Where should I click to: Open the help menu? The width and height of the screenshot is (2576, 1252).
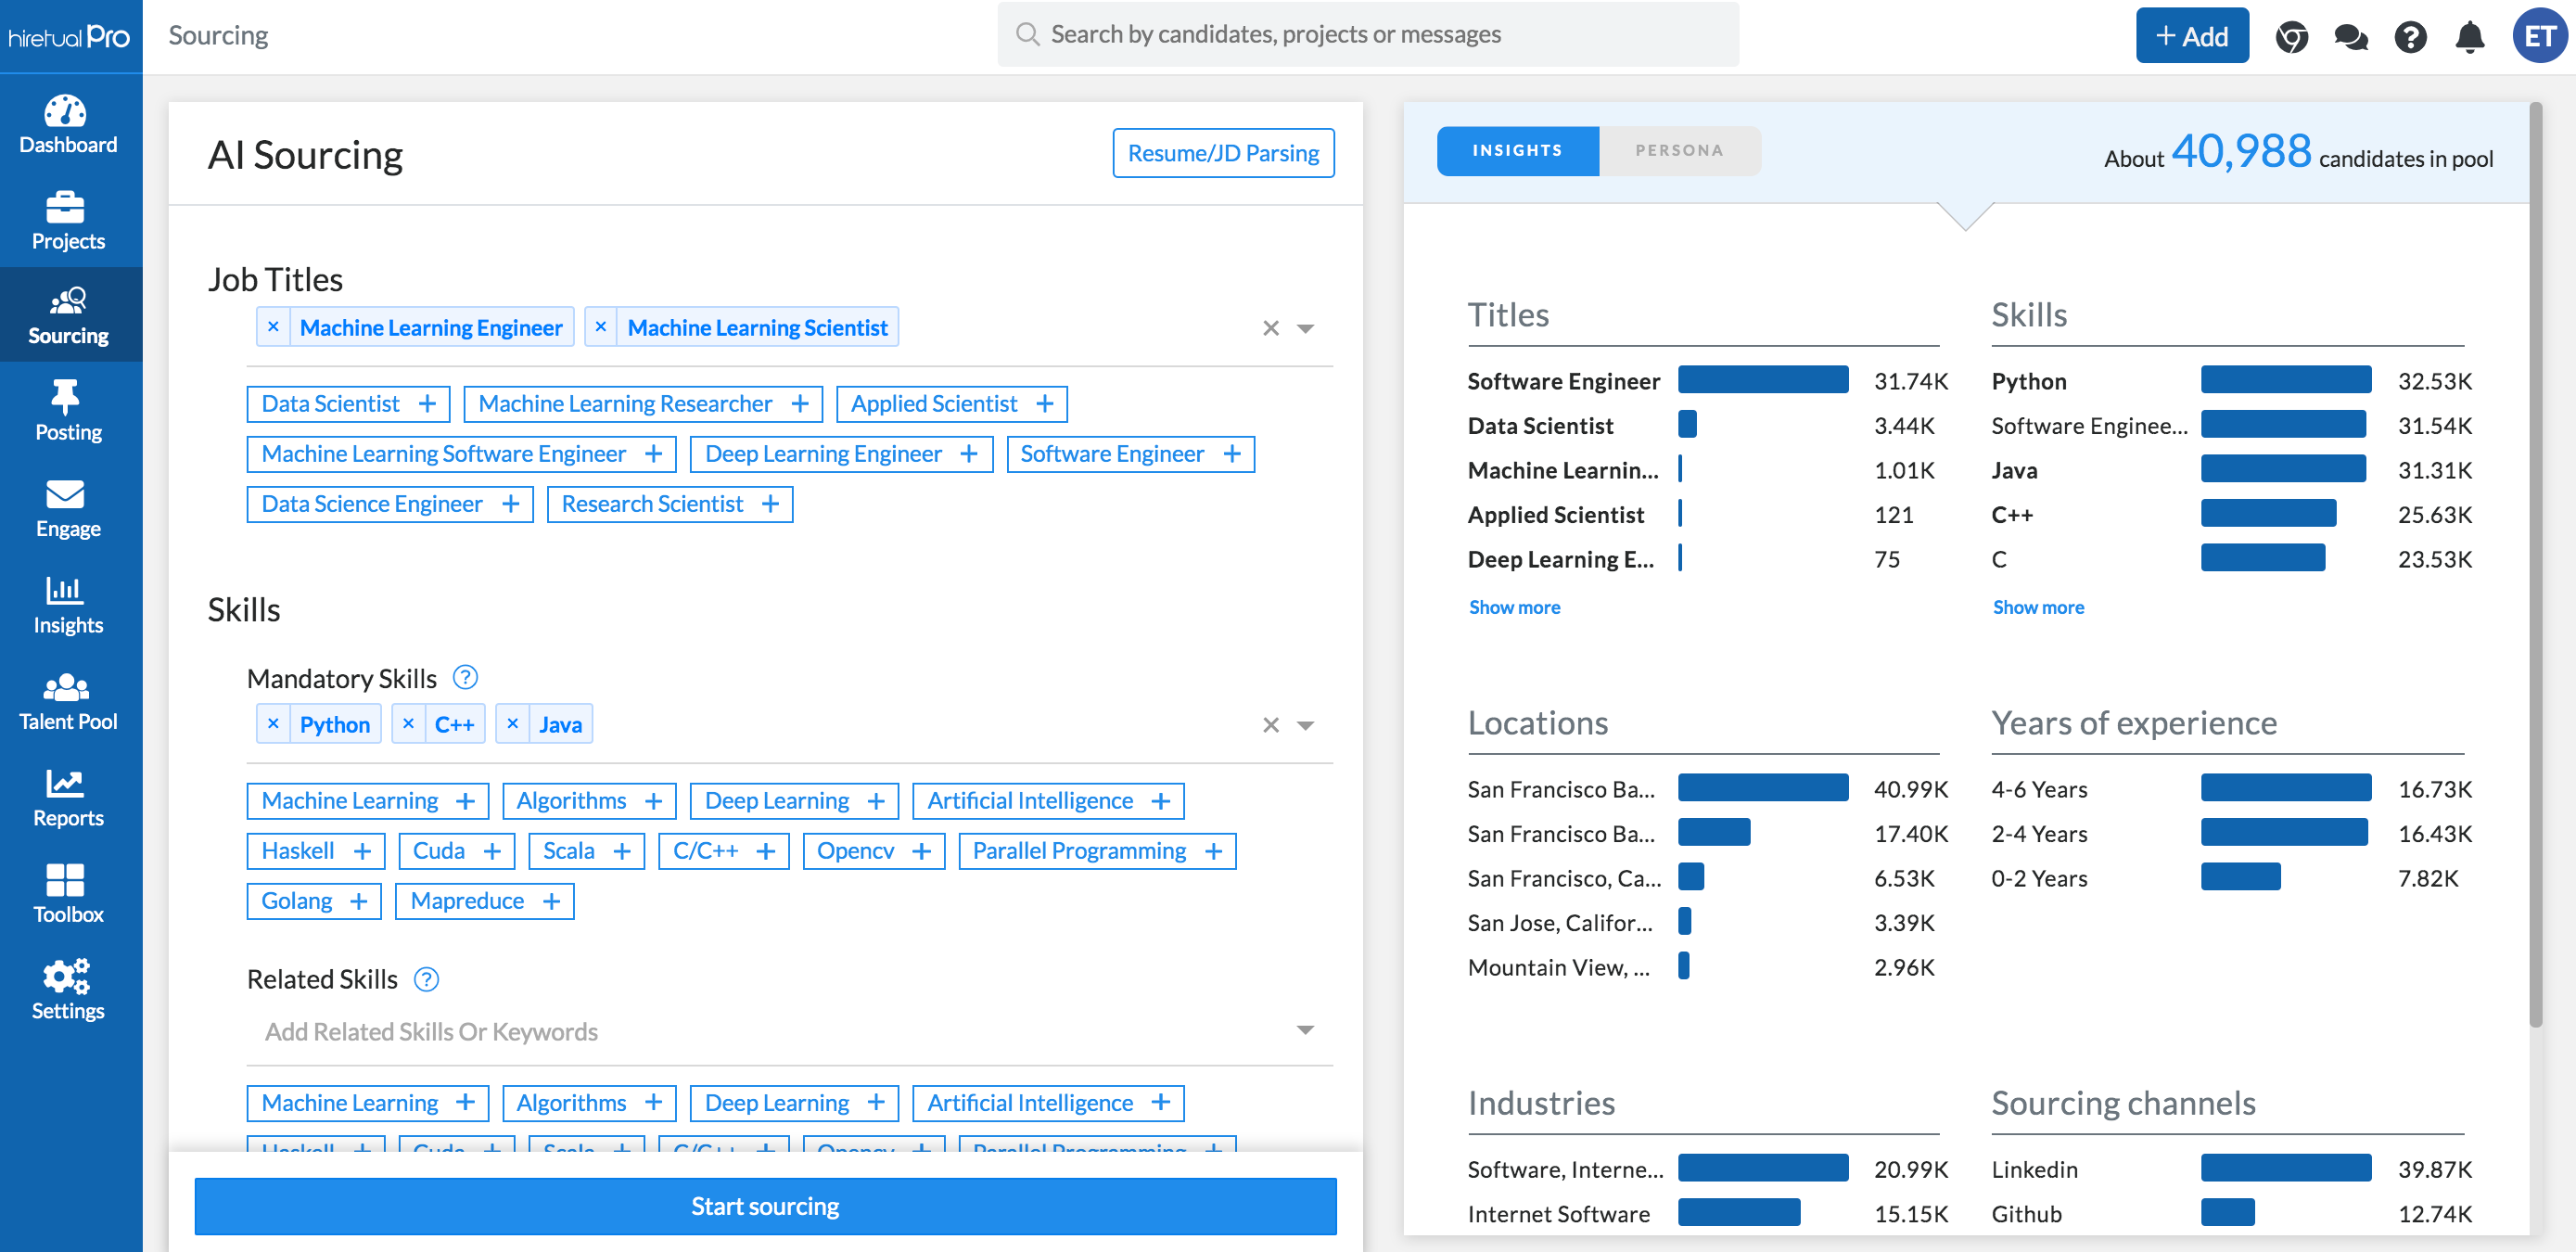(2411, 36)
